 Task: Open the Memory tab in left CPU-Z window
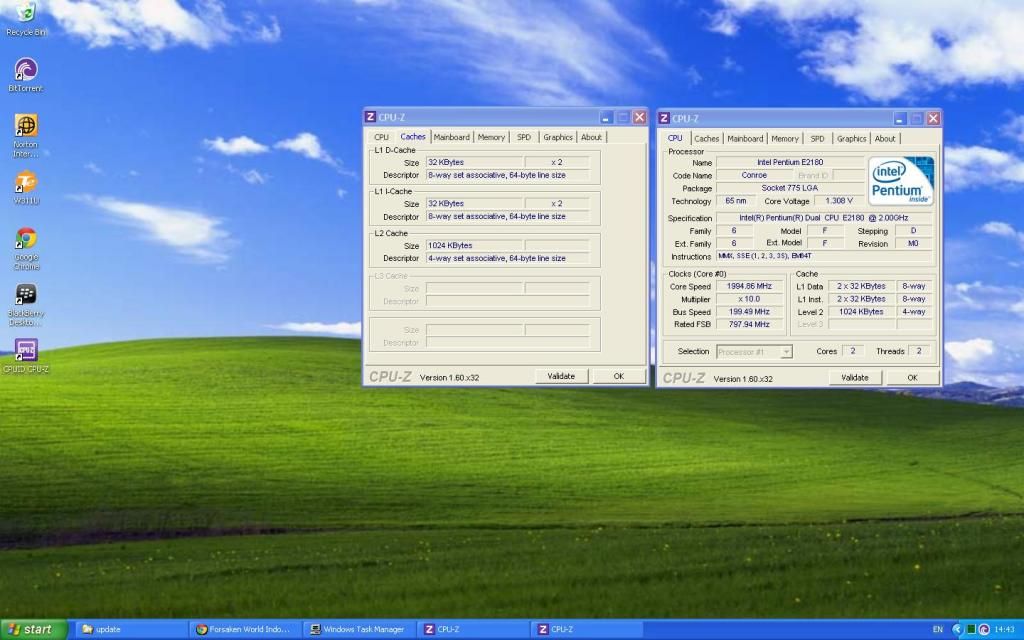click(x=491, y=137)
